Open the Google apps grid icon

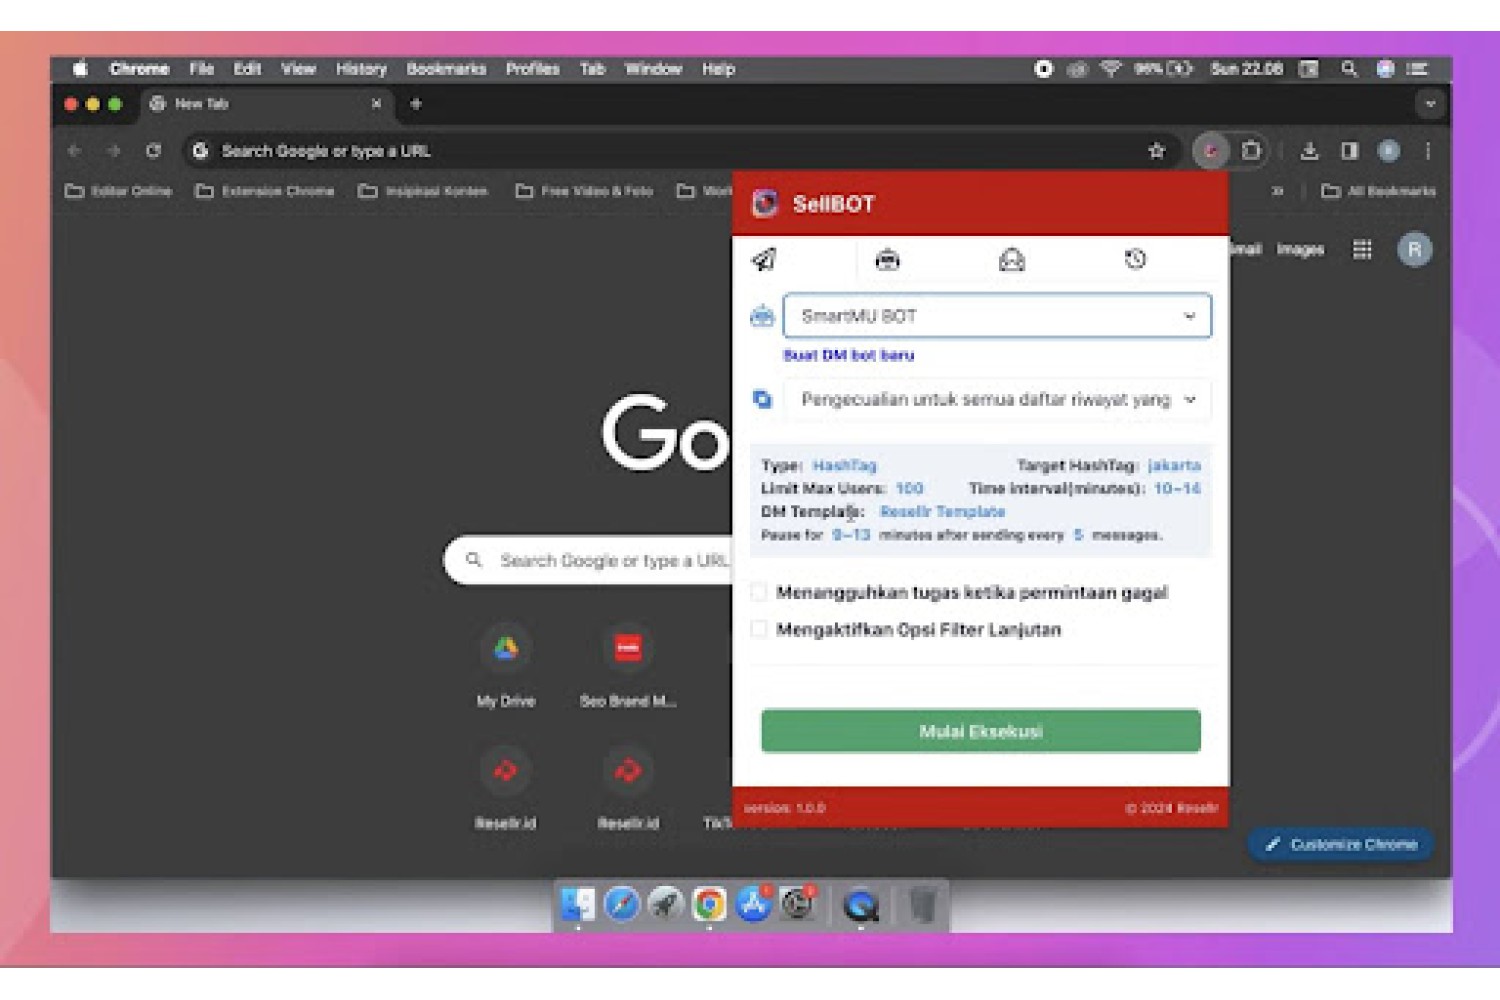(x=1362, y=249)
